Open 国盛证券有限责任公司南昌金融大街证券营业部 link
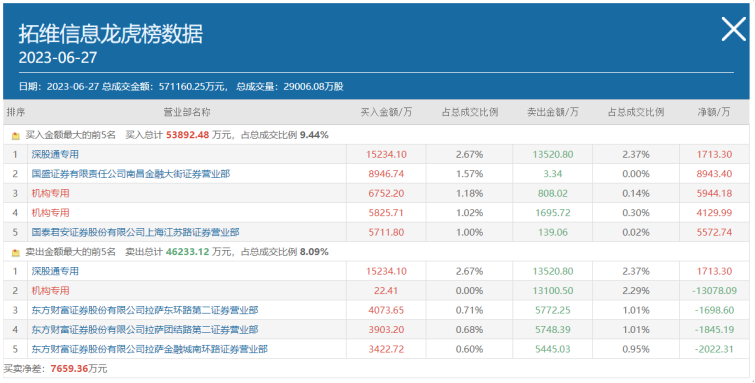Image resolution: width=755 pixels, height=383 pixels. (130, 174)
